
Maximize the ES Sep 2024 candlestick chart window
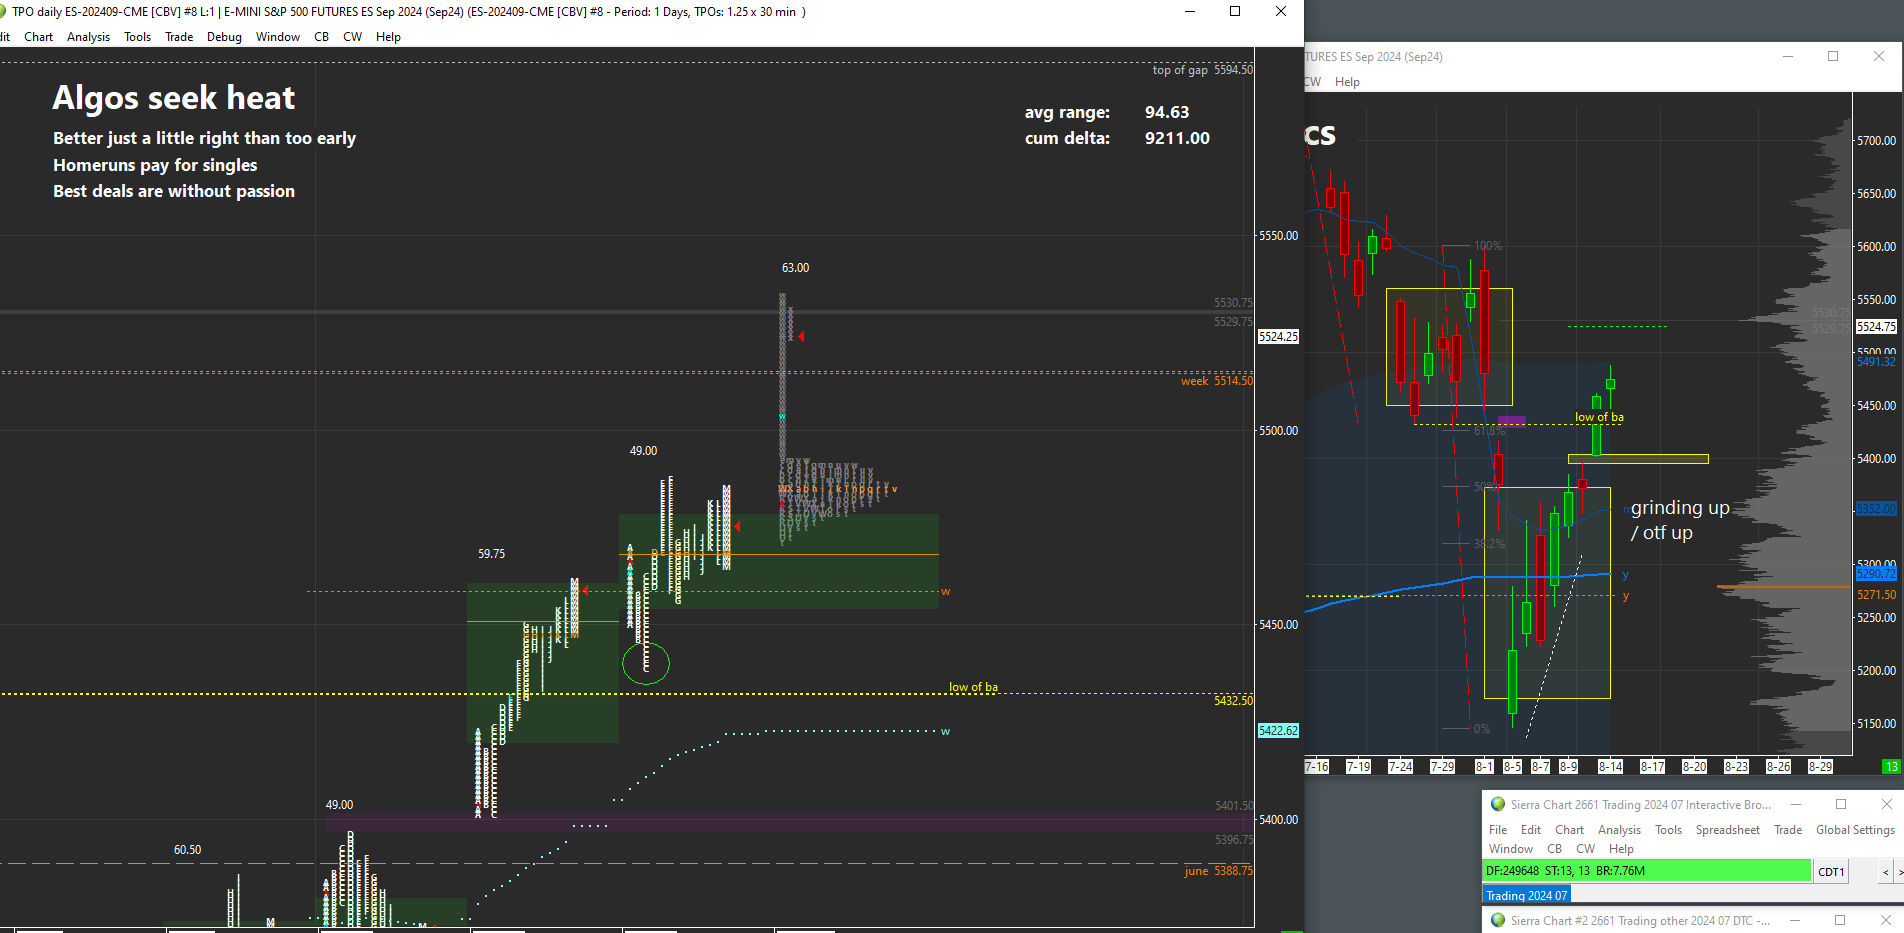(x=1833, y=56)
